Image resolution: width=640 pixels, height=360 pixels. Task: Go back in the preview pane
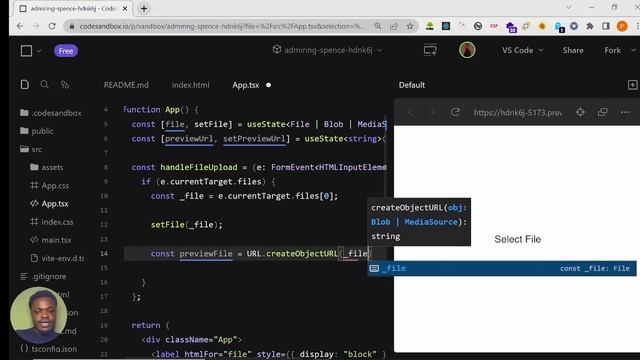(x=411, y=112)
